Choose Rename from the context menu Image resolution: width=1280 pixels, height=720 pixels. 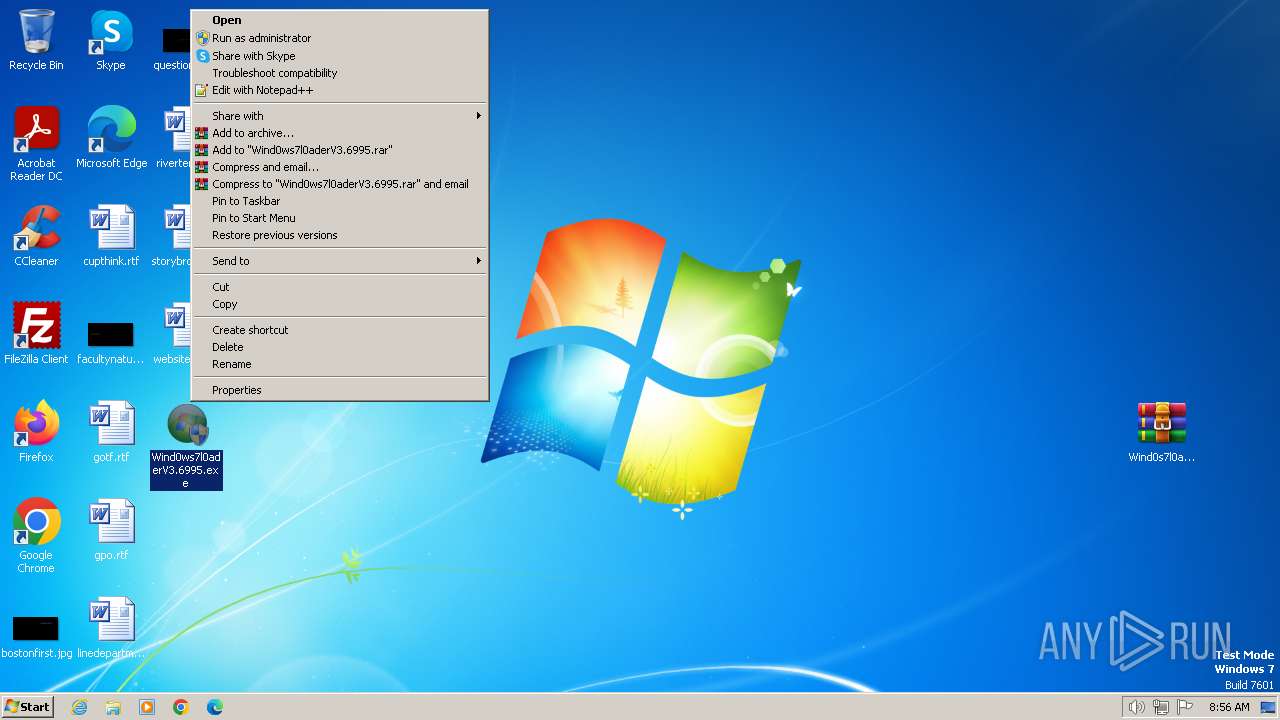[339, 364]
